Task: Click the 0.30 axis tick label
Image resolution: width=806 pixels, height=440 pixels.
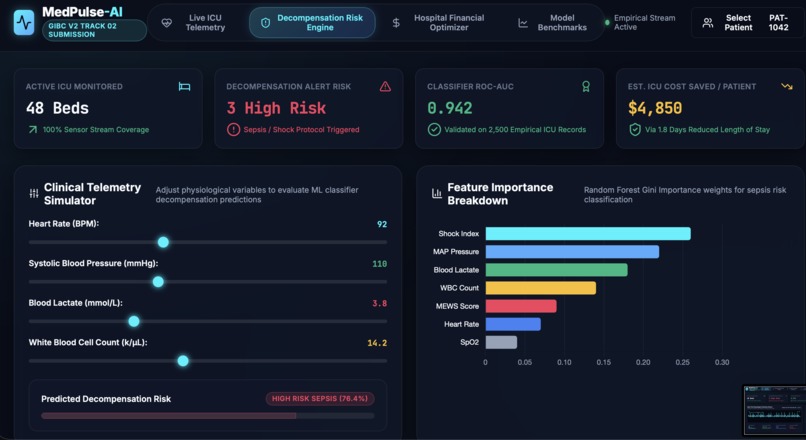Action: tap(722, 362)
